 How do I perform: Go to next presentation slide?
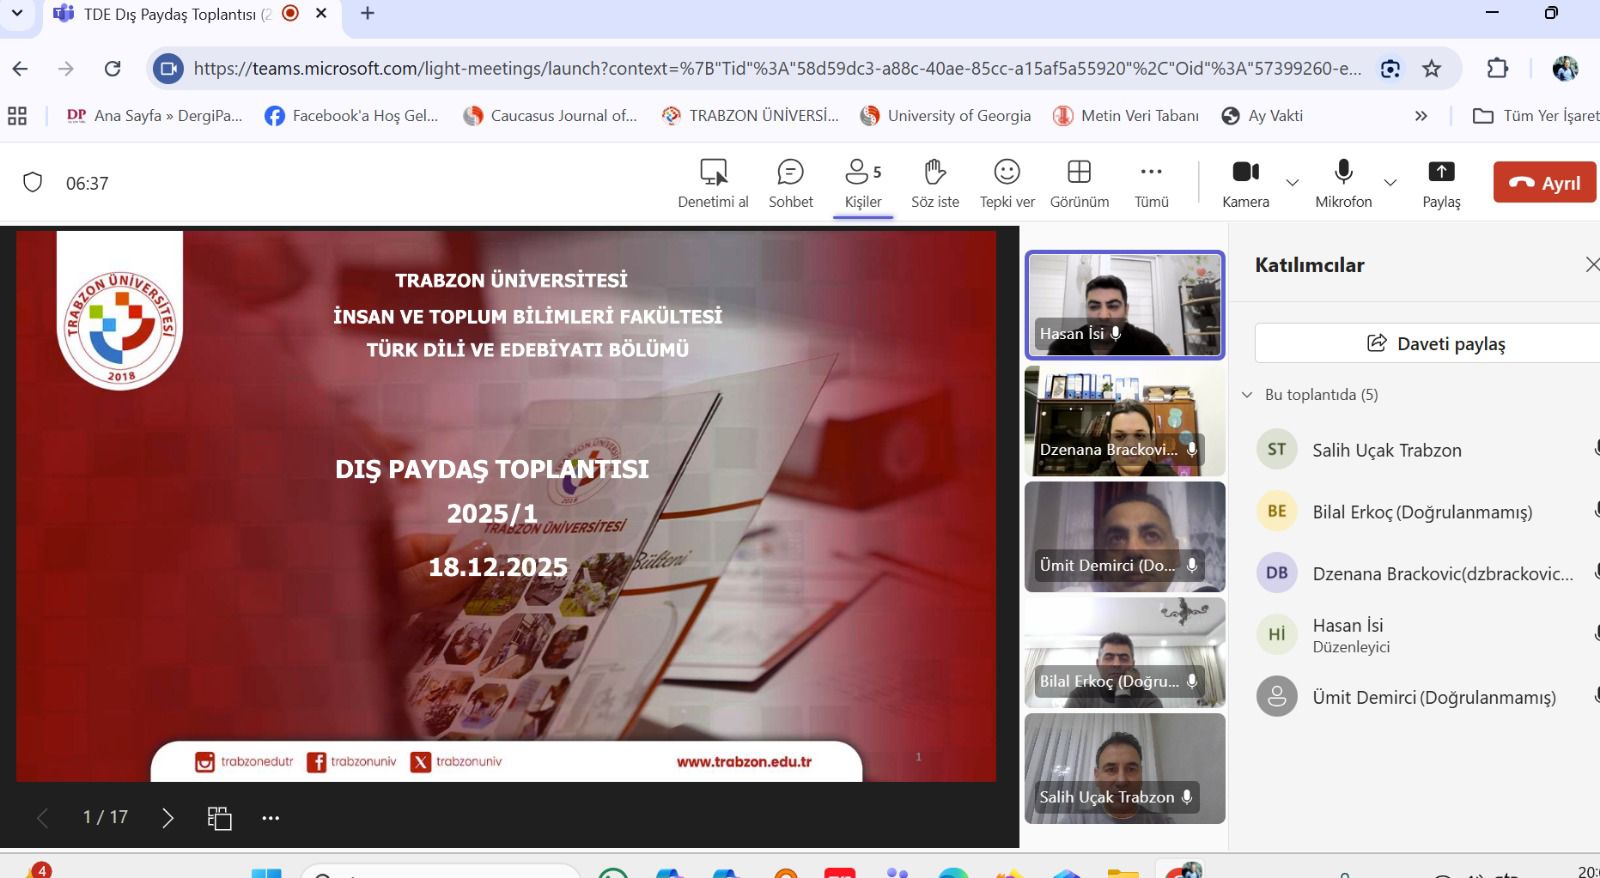tap(167, 818)
